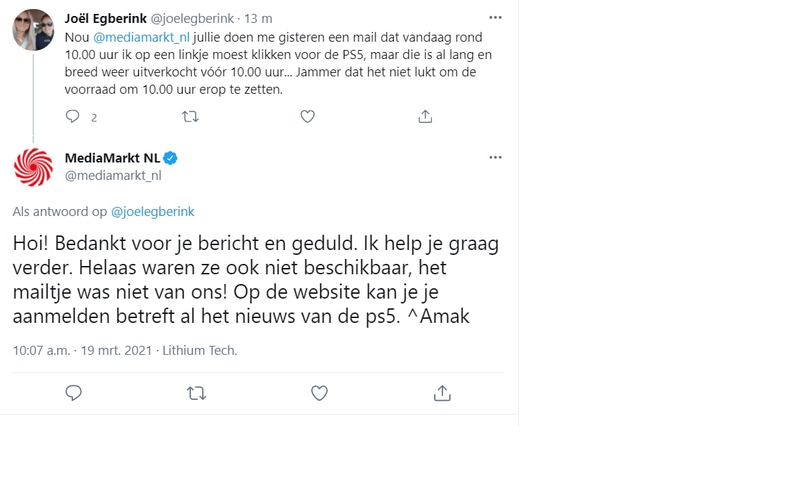Like the MediaMarkt NL reply
Viewport: 800px width, 500px height.
[319, 393]
